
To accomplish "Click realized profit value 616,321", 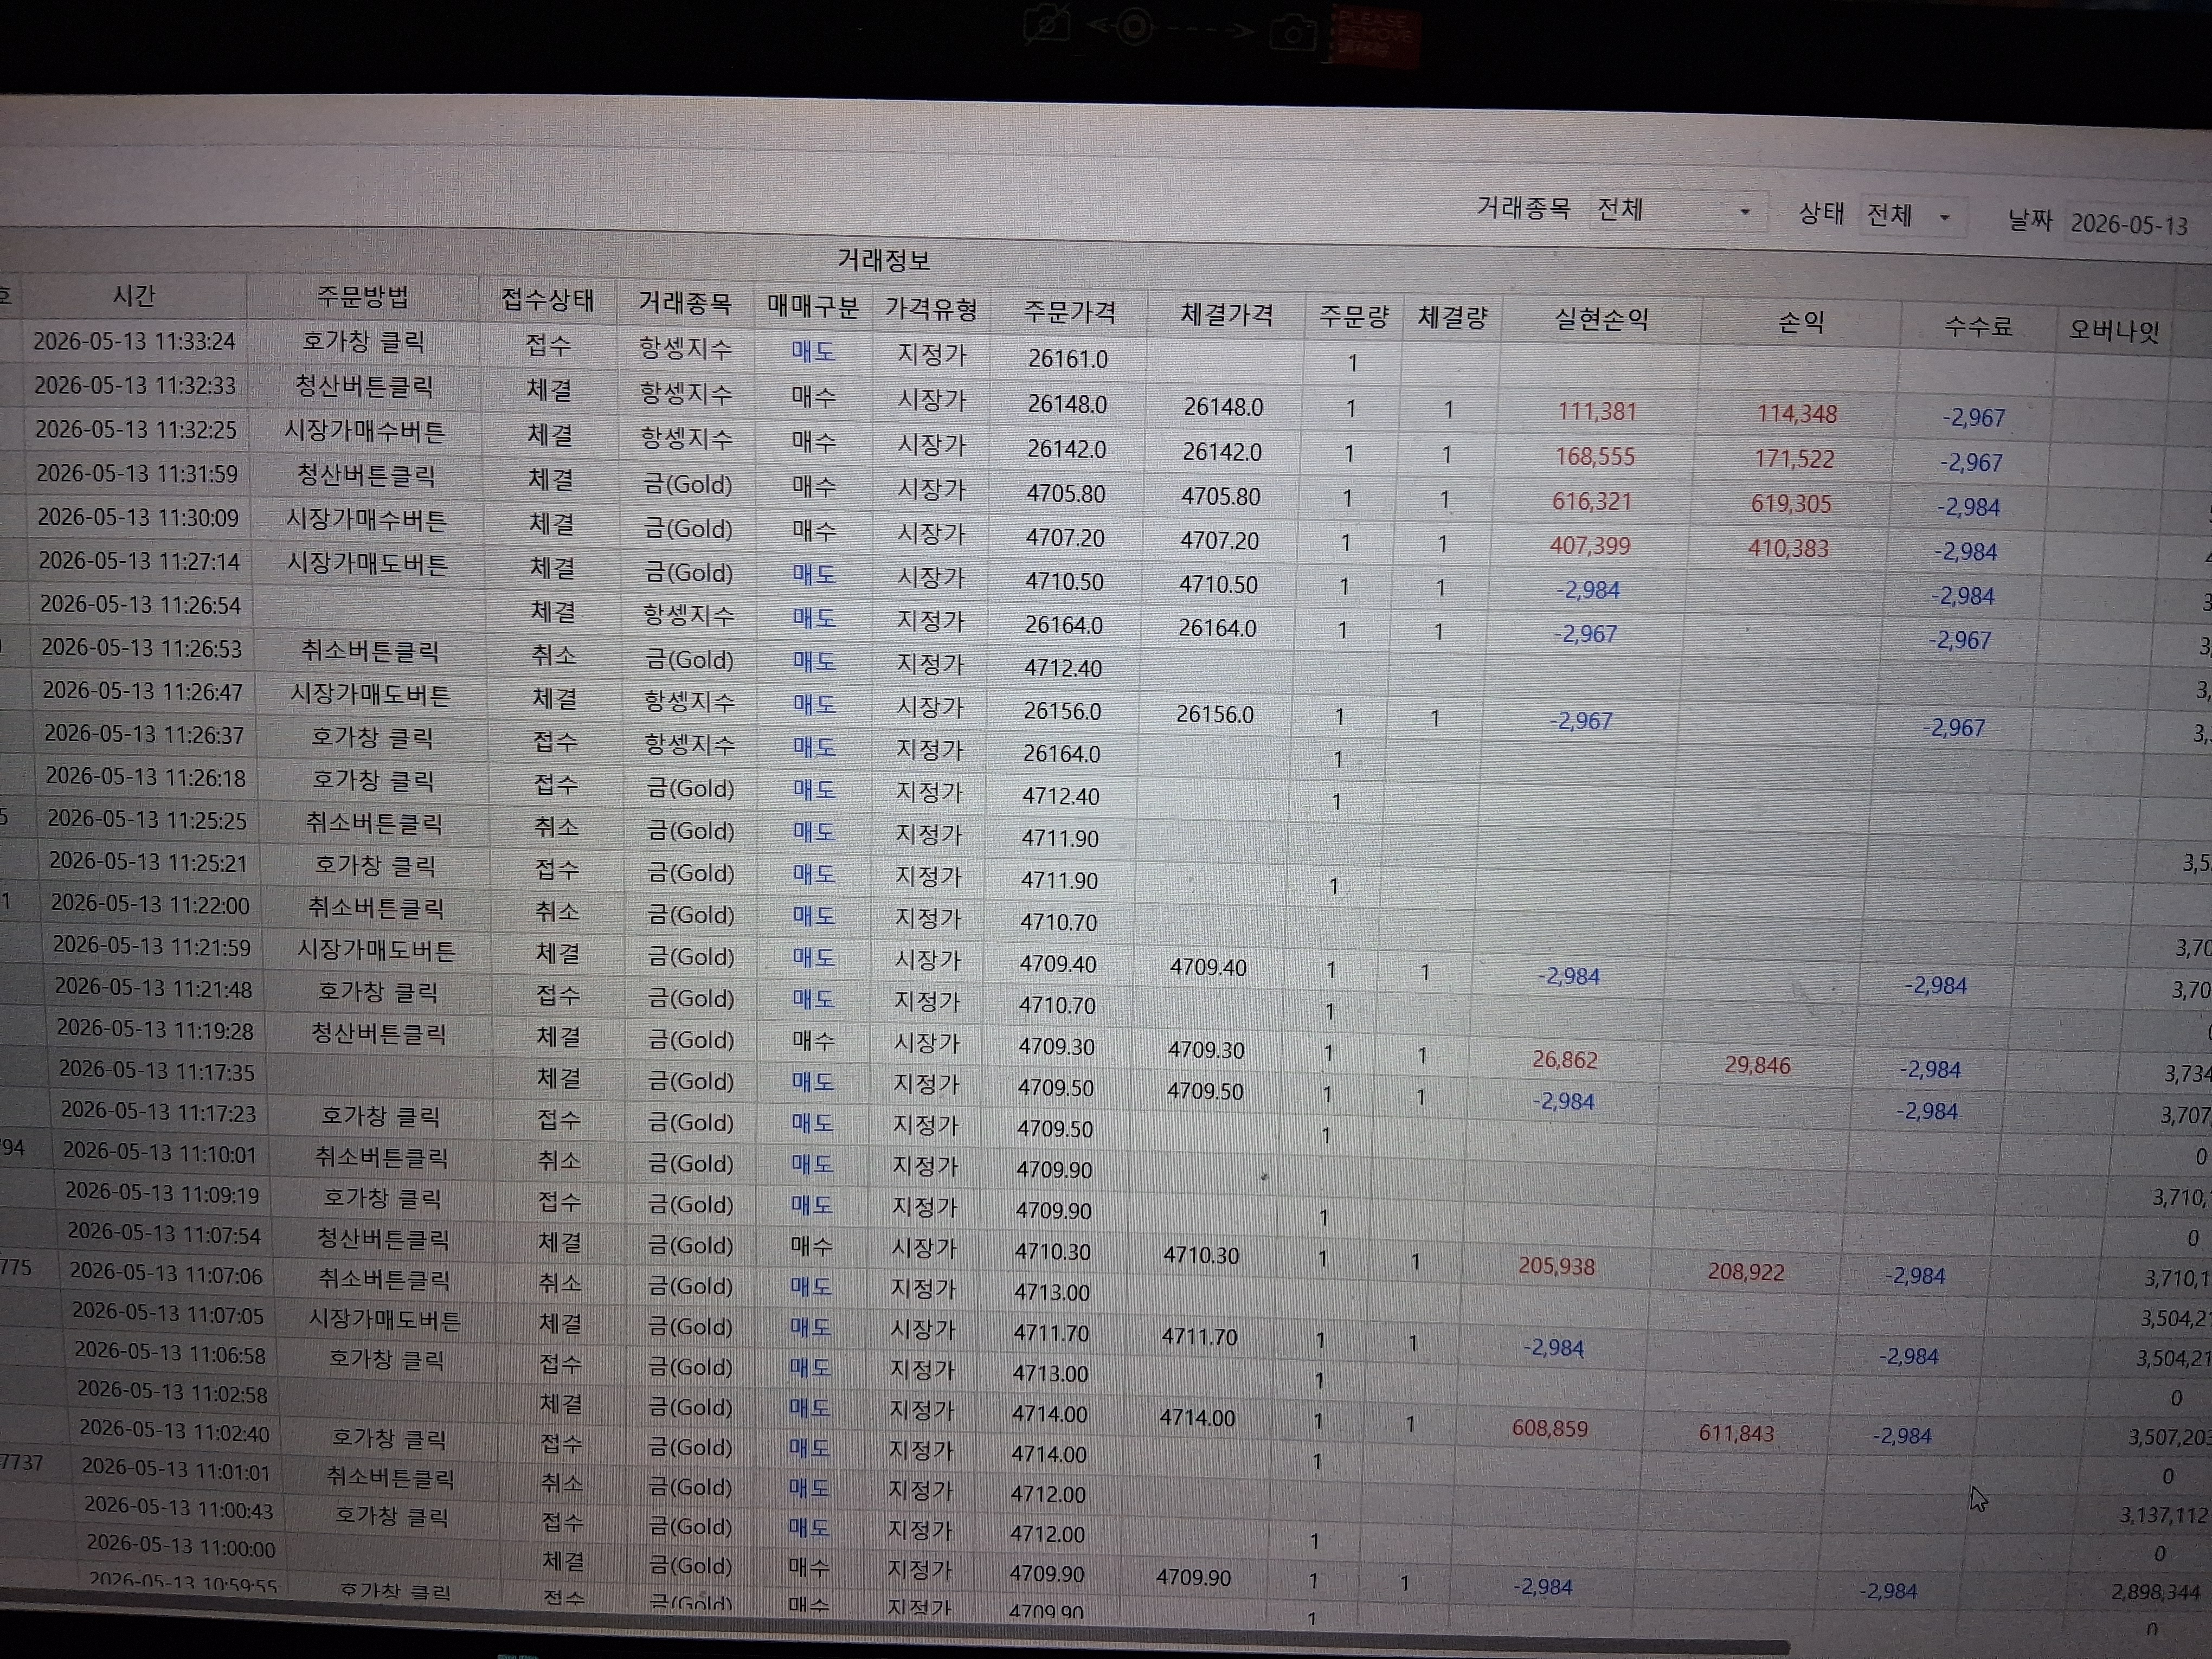I will coord(1592,501).
